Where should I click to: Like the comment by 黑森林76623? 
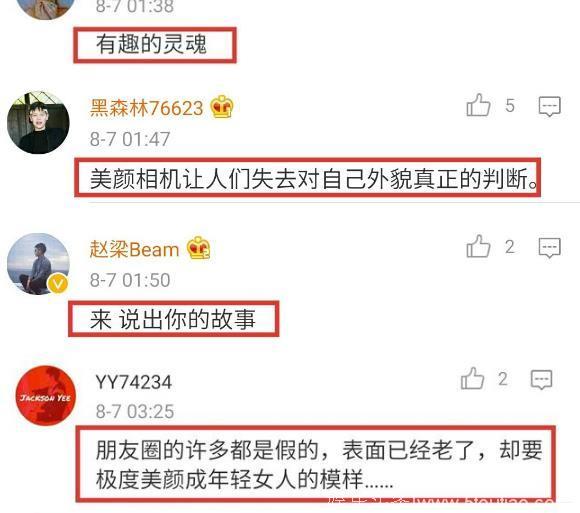[479, 105]
